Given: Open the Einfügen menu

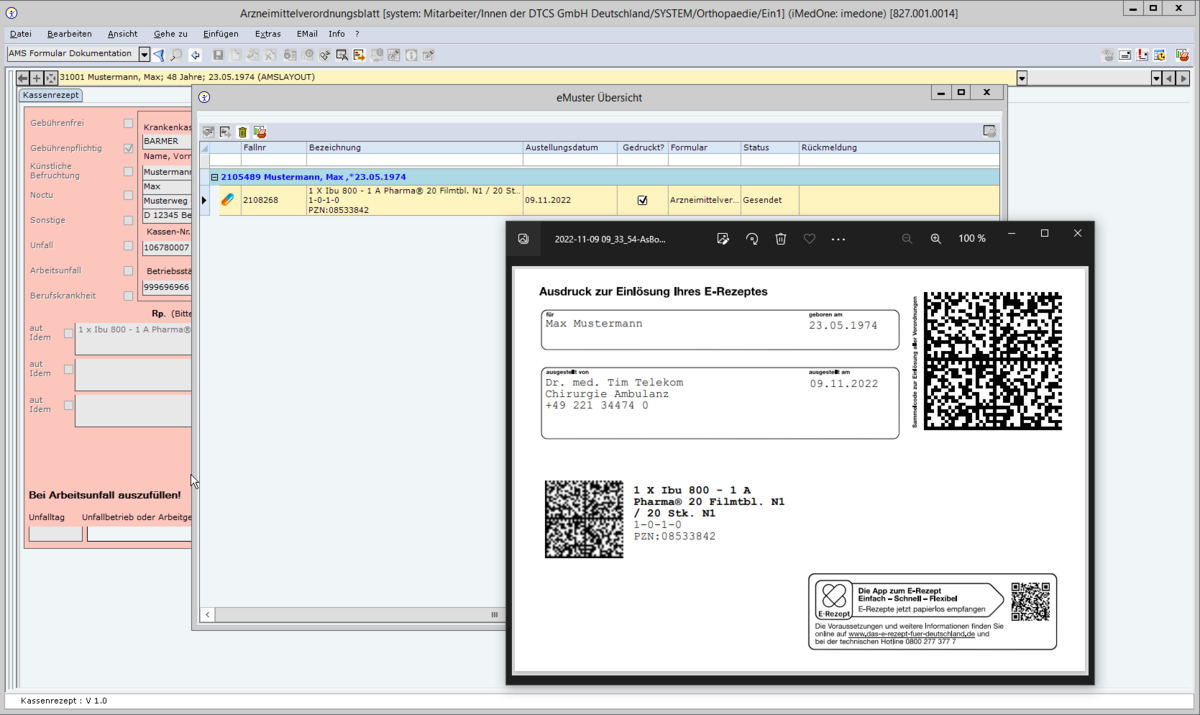Looking at the screenshot, I should [220, 34].
